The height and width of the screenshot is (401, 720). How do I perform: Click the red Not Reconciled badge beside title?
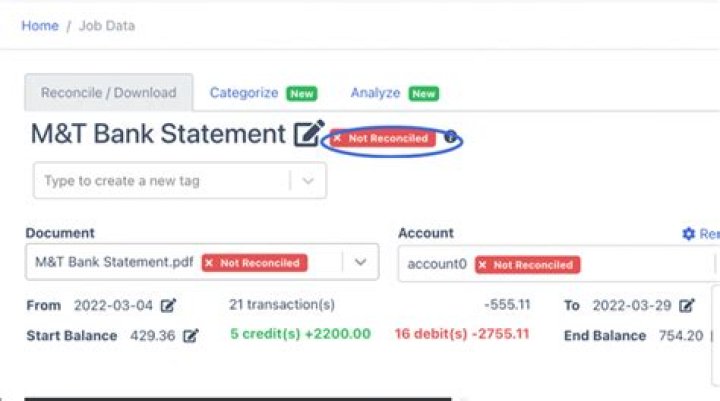[383, 138]
